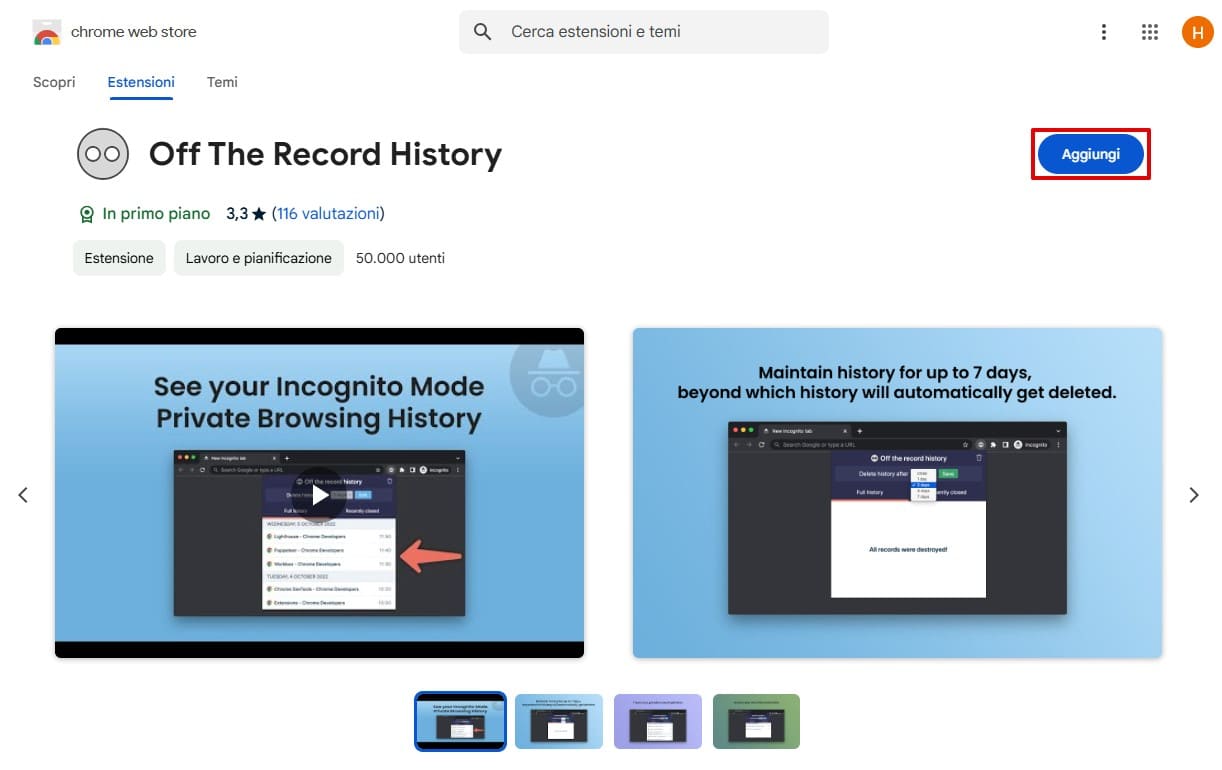Select the third purple carousel thumbnail

[x=658, y=721]
